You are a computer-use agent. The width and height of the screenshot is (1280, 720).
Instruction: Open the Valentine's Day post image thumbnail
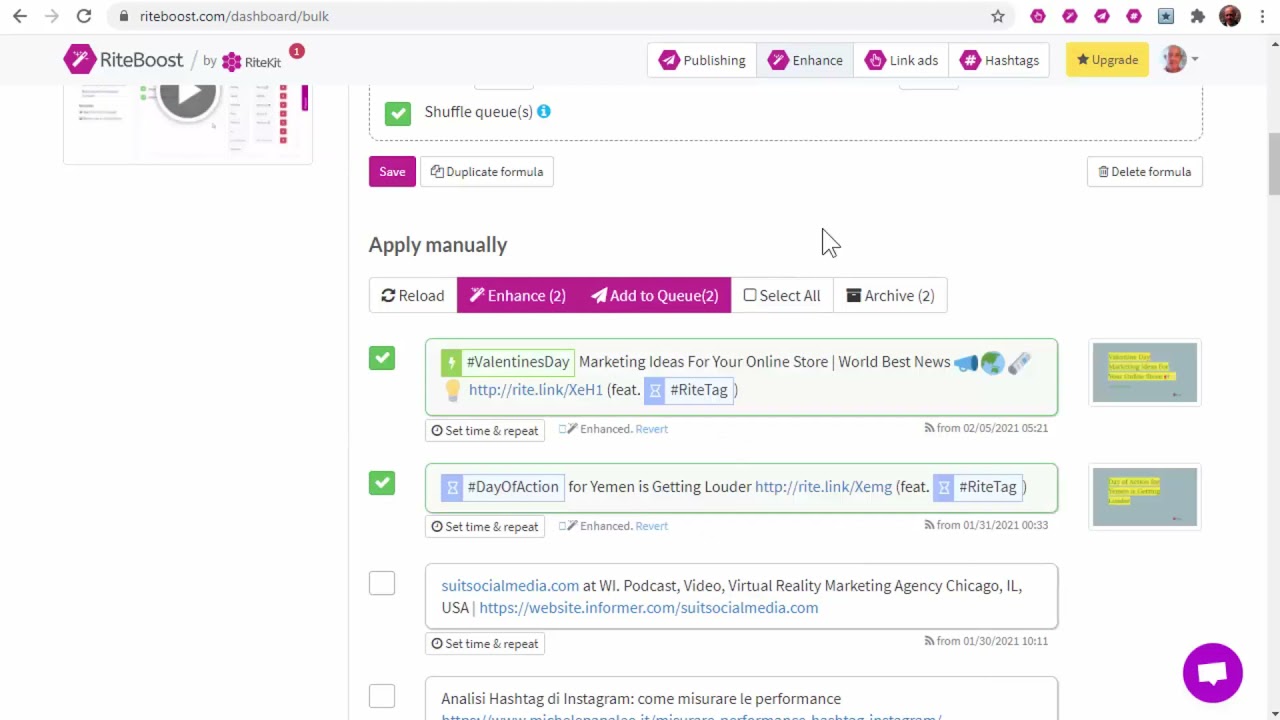pos(1145,372)
